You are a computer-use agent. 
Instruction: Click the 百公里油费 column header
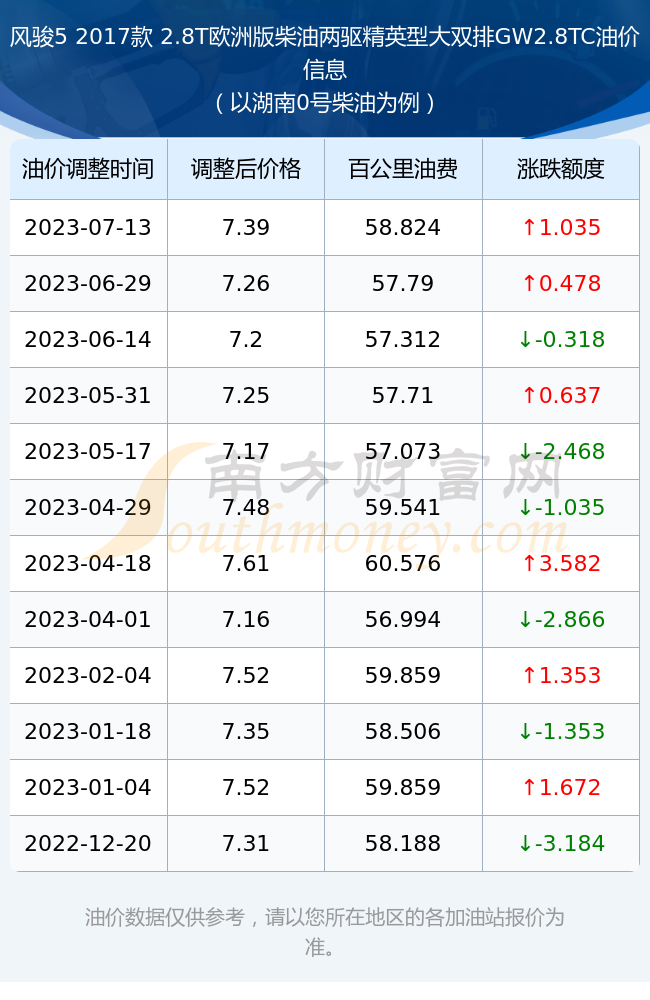pyautogui.click(x=403, y=169)
